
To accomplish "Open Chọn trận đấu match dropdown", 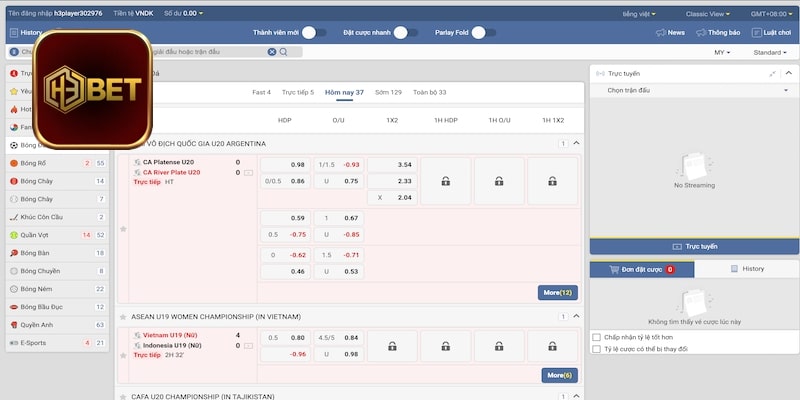I will [694, 90].
